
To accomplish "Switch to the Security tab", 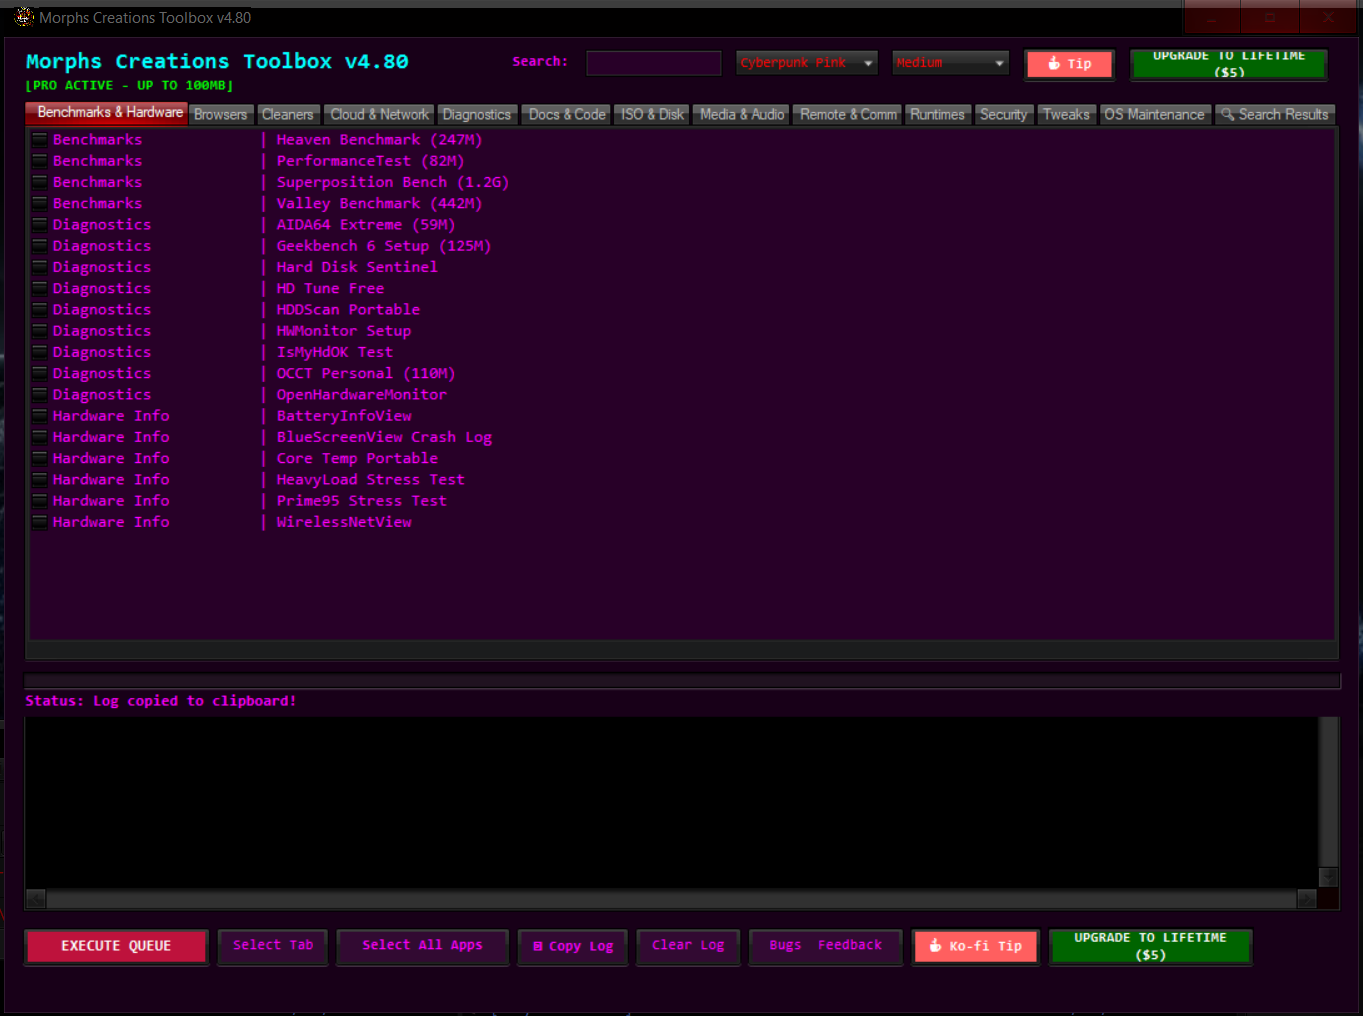I will click(1003, 115).
